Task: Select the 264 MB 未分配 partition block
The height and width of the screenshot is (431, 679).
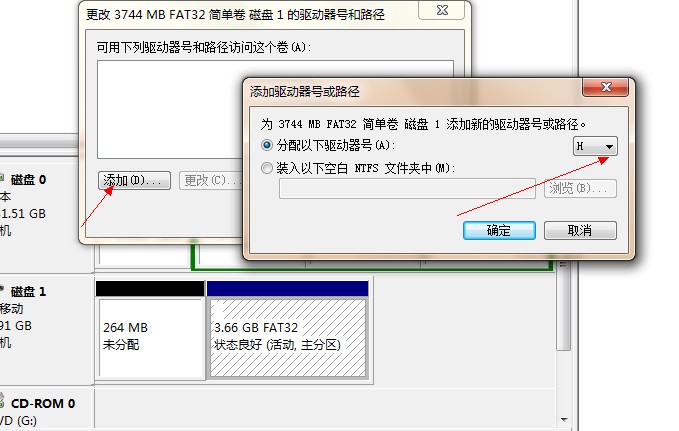Action: click(x=150, y=338)
